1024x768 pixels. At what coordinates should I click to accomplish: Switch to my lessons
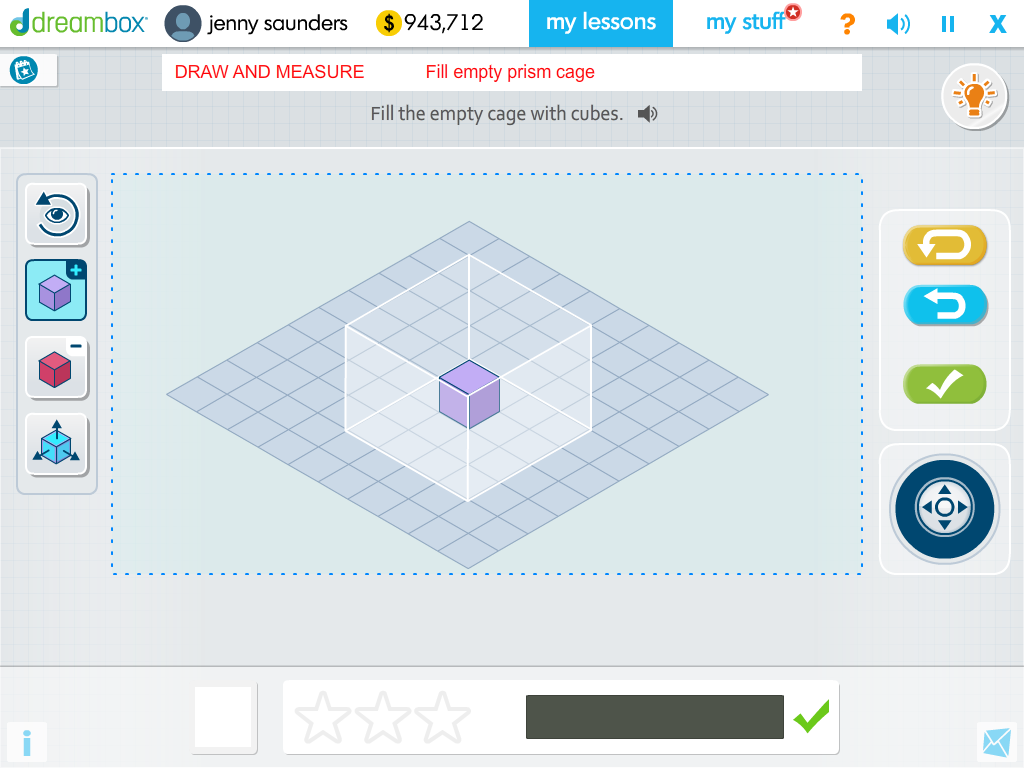pyautogui.click(x=601, y=22)
